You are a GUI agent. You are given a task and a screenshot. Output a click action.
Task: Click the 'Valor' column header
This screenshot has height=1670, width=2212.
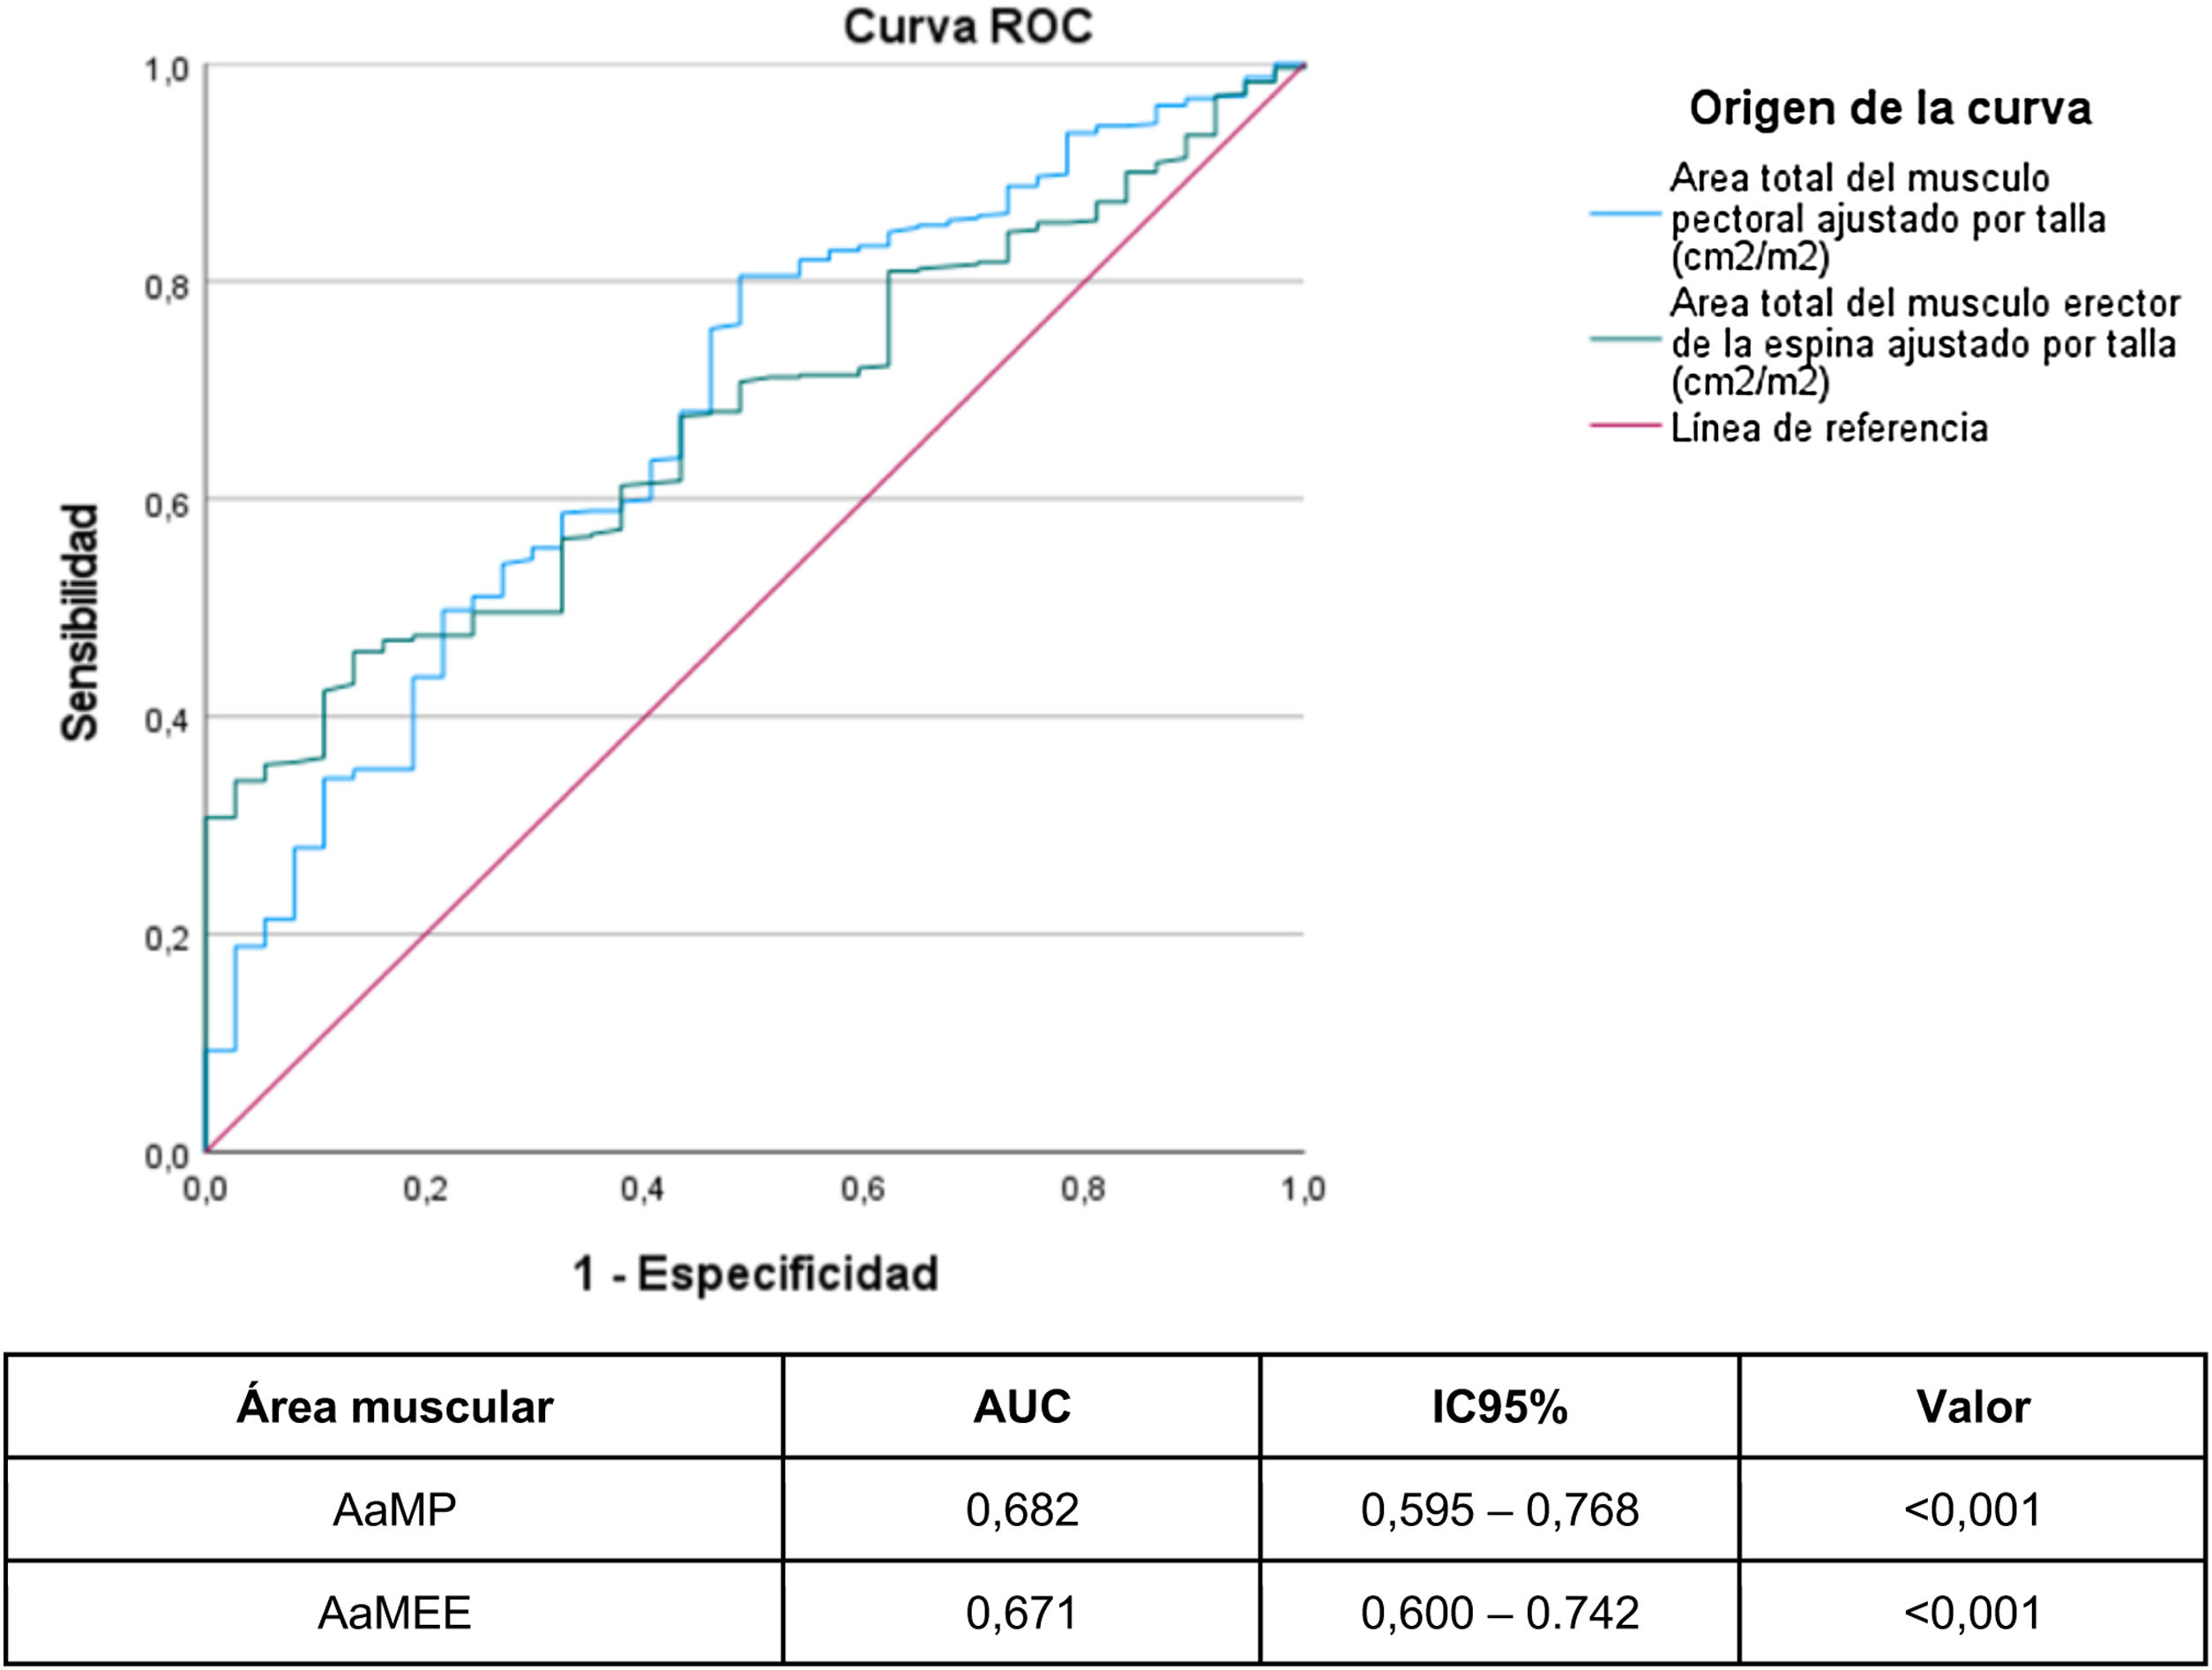1973,1407
